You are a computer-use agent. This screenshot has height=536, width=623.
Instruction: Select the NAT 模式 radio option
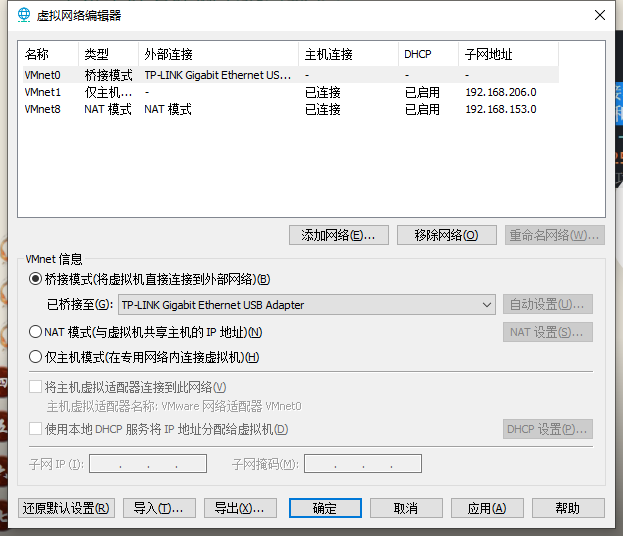click(35, 332)
